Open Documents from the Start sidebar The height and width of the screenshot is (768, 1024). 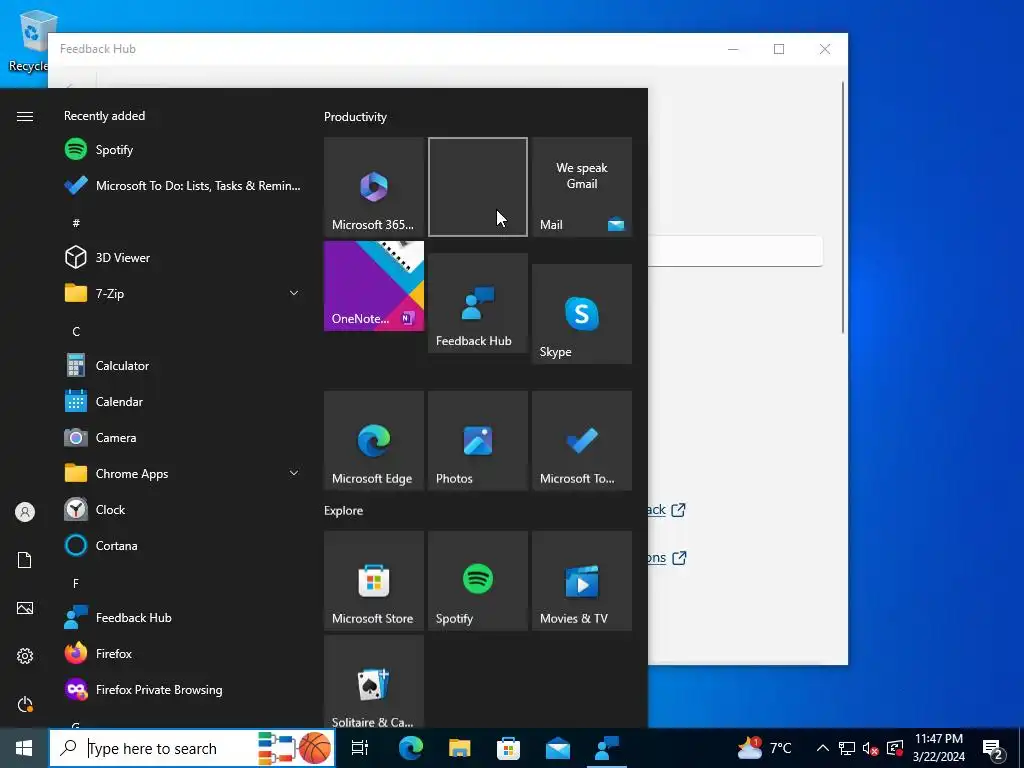tap(25, 560)
